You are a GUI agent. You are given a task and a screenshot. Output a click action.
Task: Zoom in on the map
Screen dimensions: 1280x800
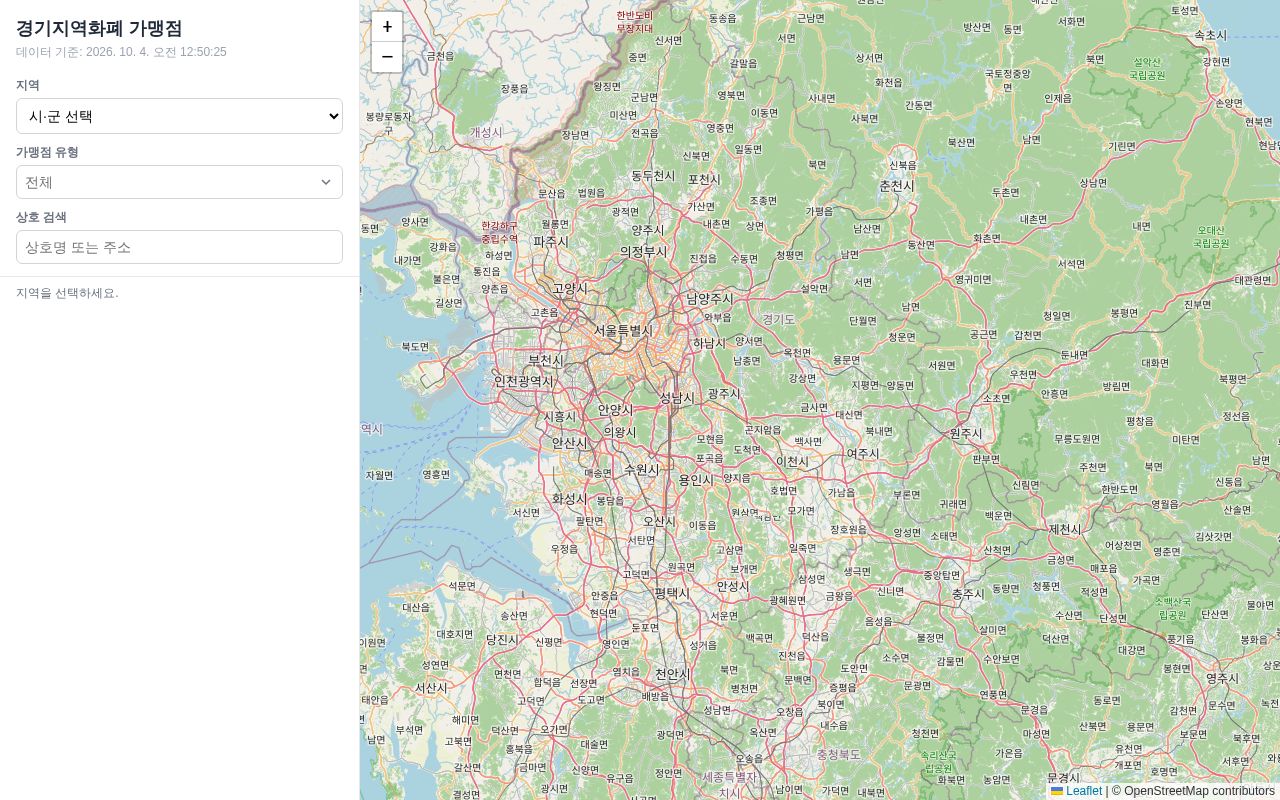387,27
